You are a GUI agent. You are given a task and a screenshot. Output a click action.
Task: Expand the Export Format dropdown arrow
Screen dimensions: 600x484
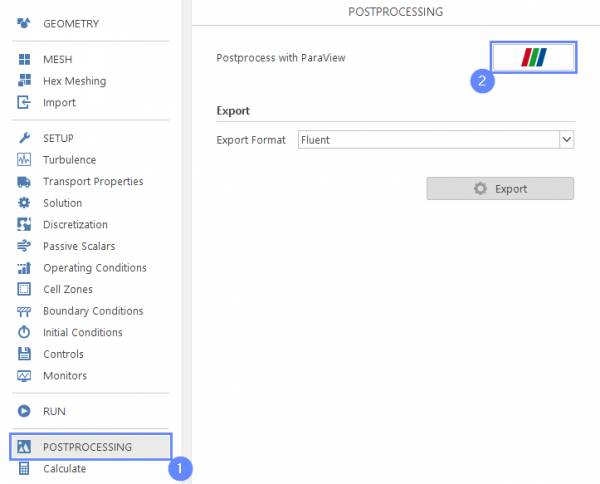(x=567, y=140)
